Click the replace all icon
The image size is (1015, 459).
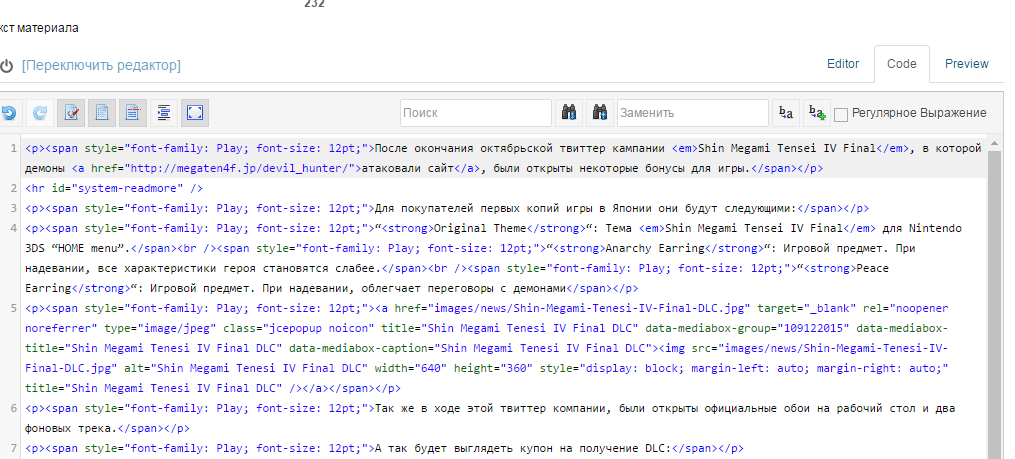[817, 113]
